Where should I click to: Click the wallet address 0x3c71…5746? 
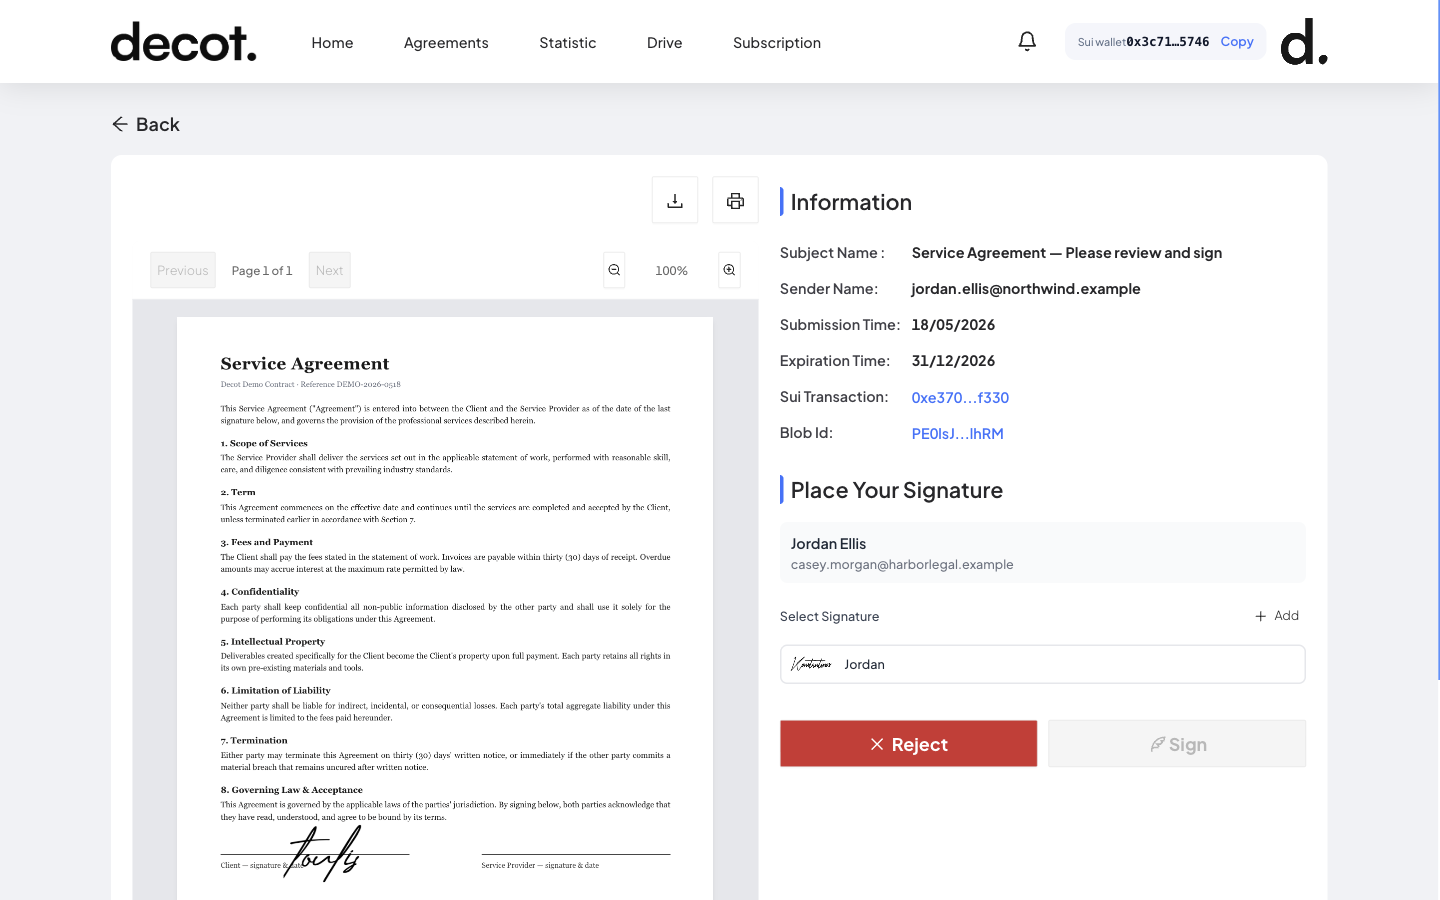coord(1168,41)
